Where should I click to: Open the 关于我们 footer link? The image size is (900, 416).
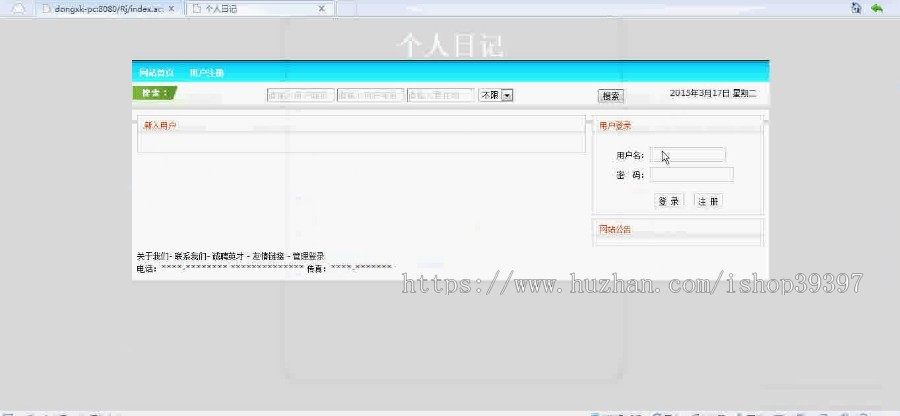coord(153,256)
